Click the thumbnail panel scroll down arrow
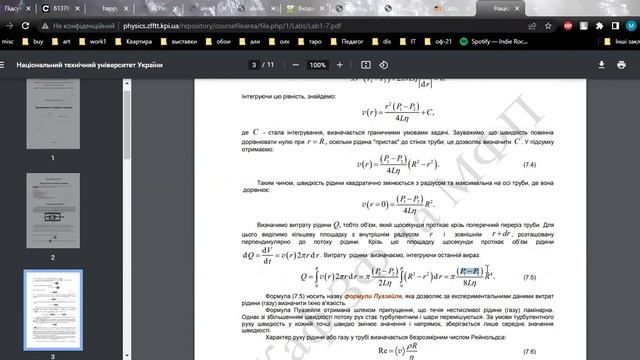The height and width of the screenshot is (360, 640). point(127,356)
